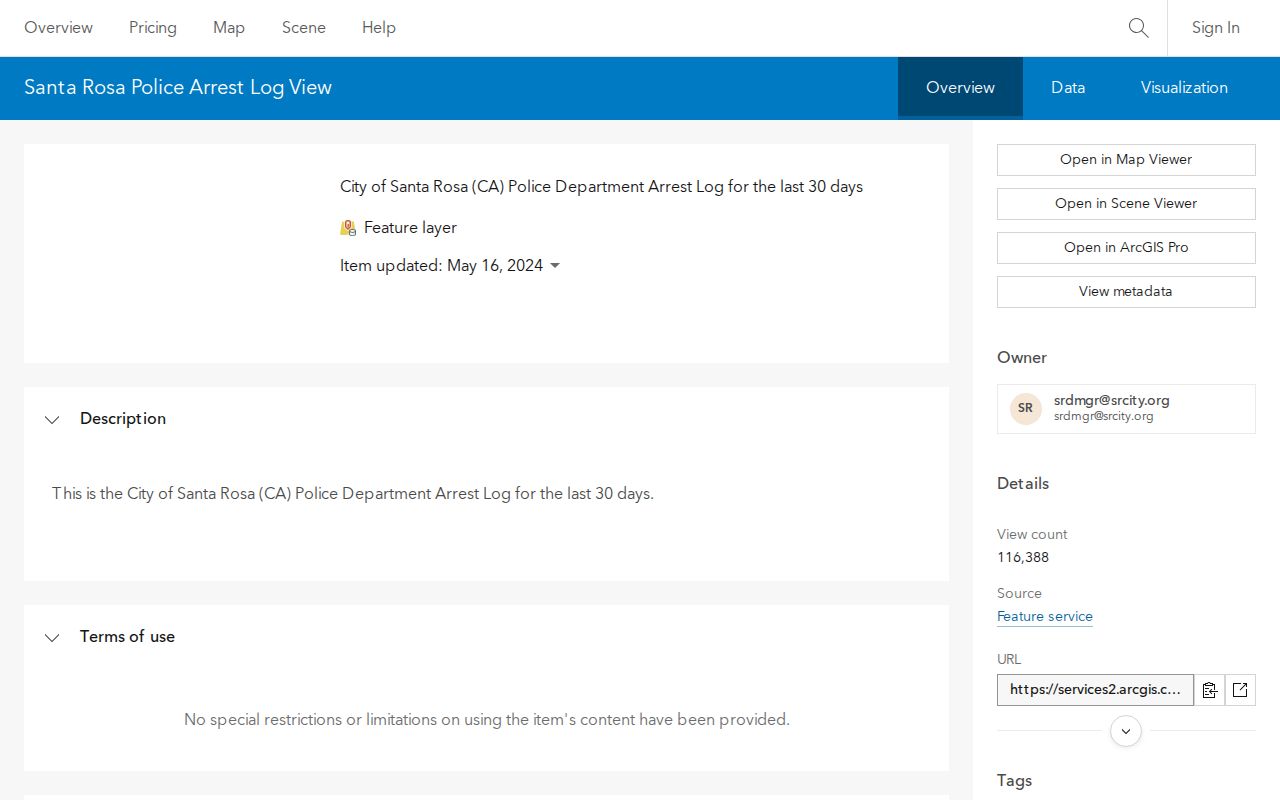Select the highlighted Overview tab in blue bar

(x=960, y=88)
